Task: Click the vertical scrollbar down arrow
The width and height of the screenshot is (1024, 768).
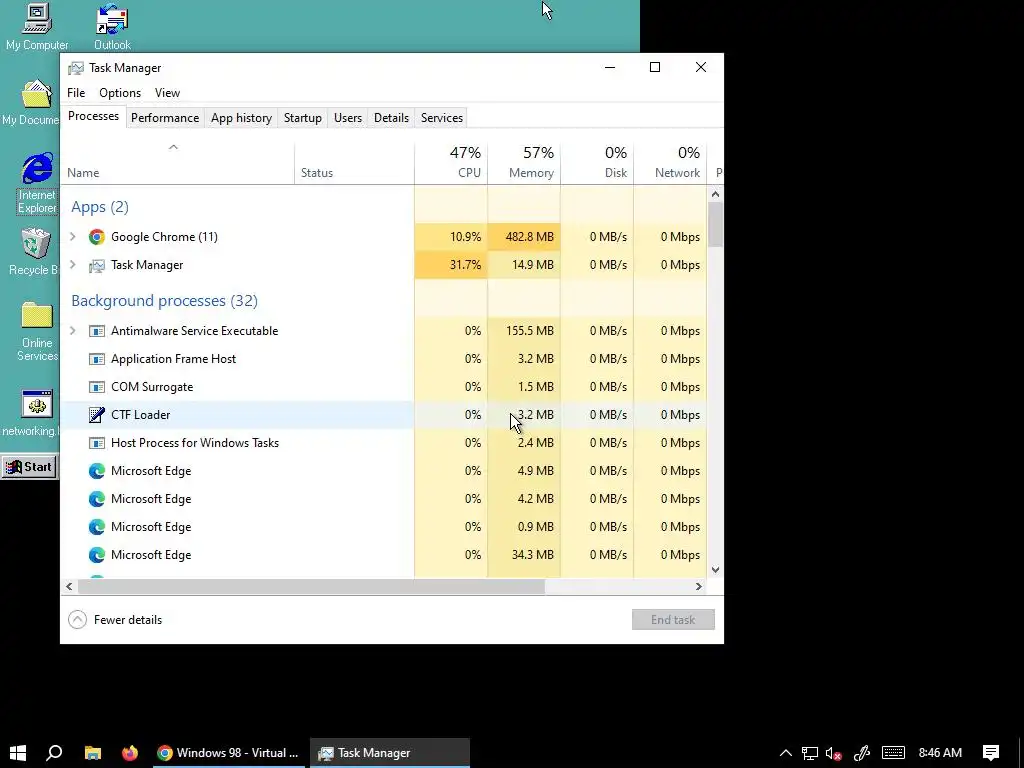Action: click(715, 569)
